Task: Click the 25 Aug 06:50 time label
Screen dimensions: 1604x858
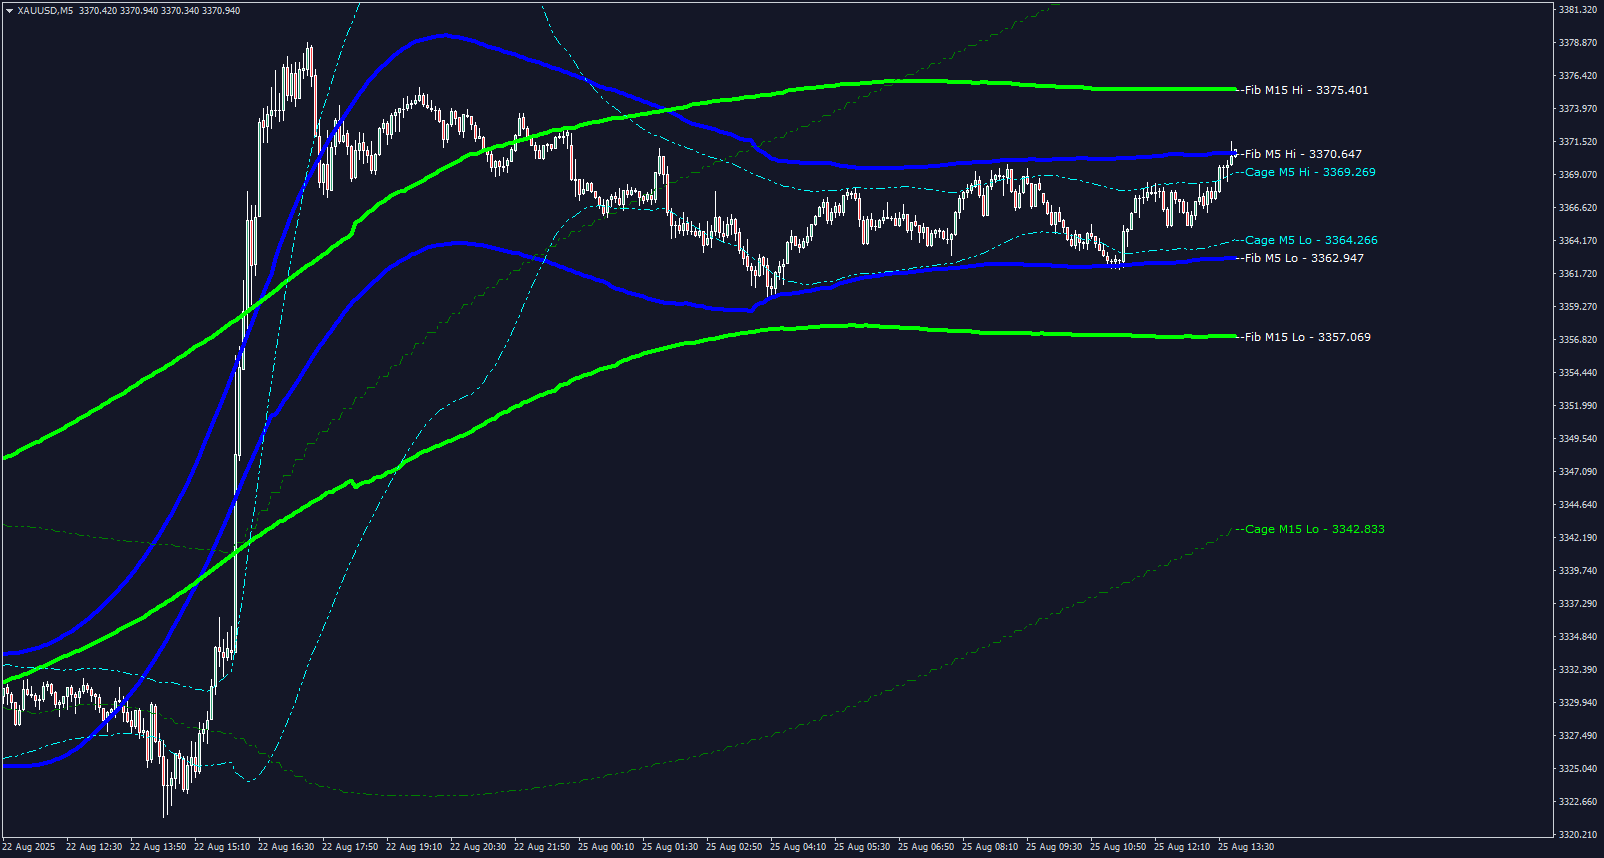Action: pyautogui.click(x=925, y=847)
